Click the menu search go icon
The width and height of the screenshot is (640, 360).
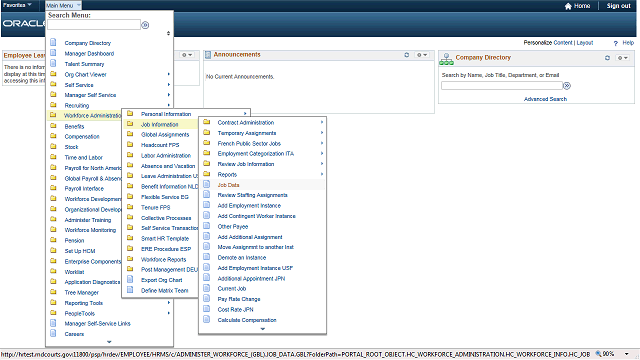145,25
